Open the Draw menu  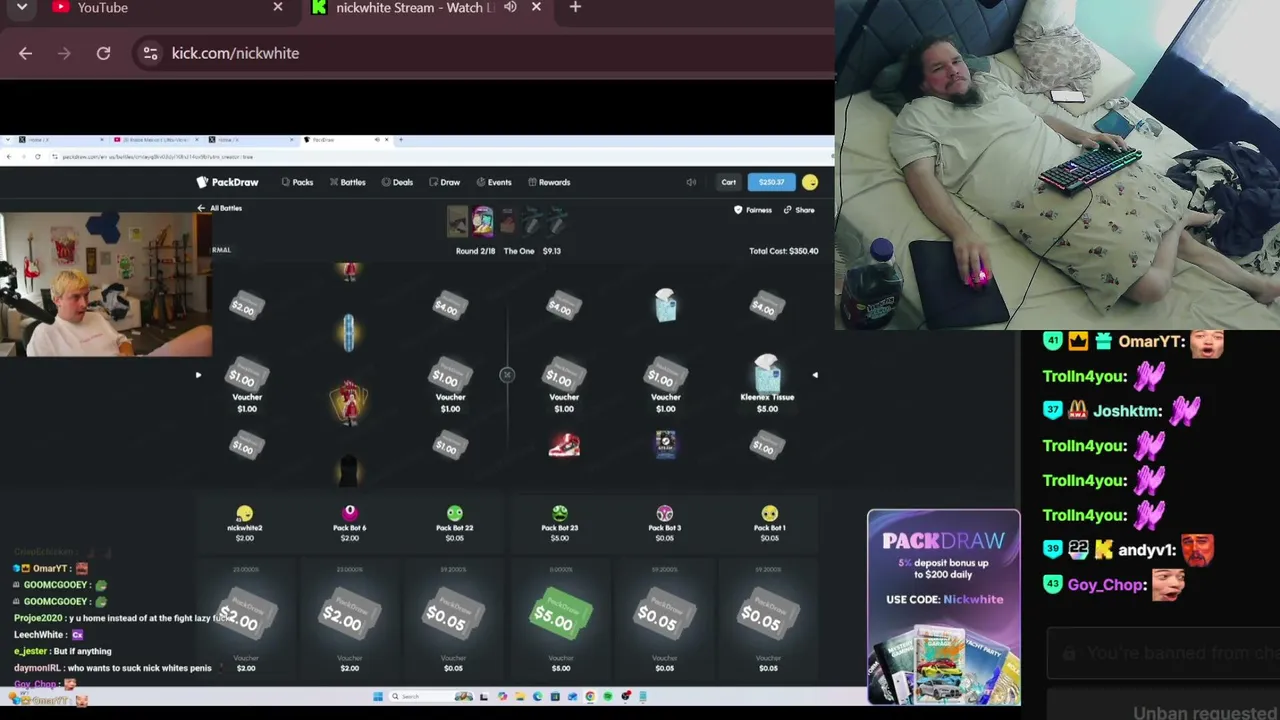click(x=444, y=182)
